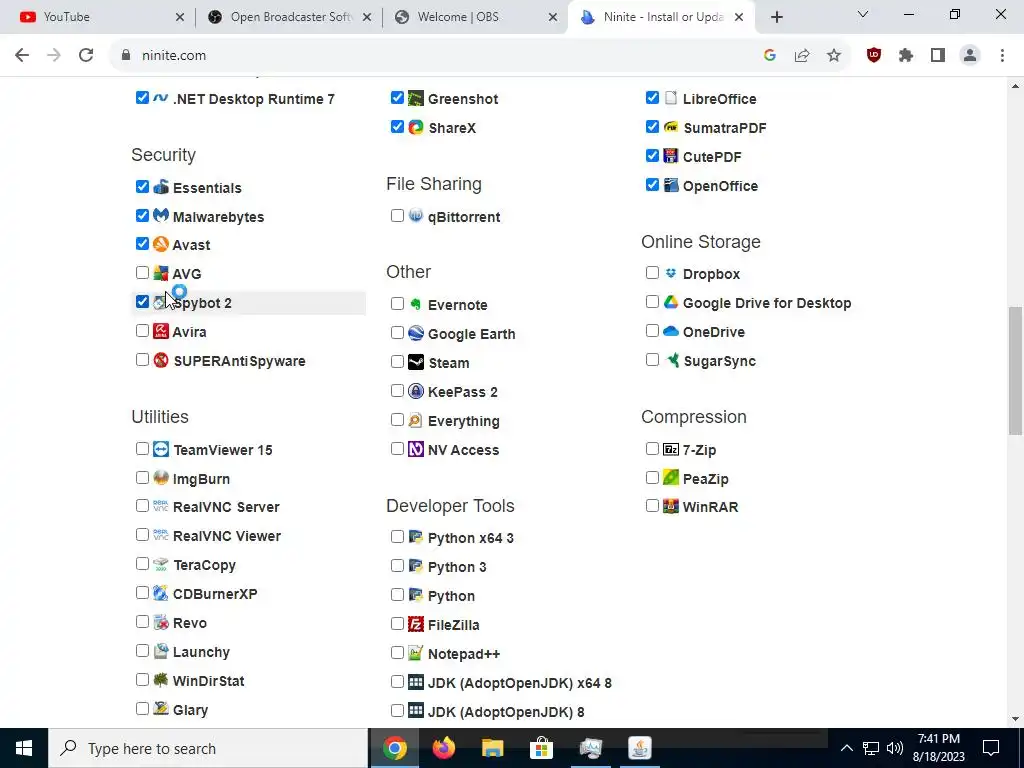Select the Ninite - Install or Update tab
The width and height of the screenshot is (1024, 768).
663,17
